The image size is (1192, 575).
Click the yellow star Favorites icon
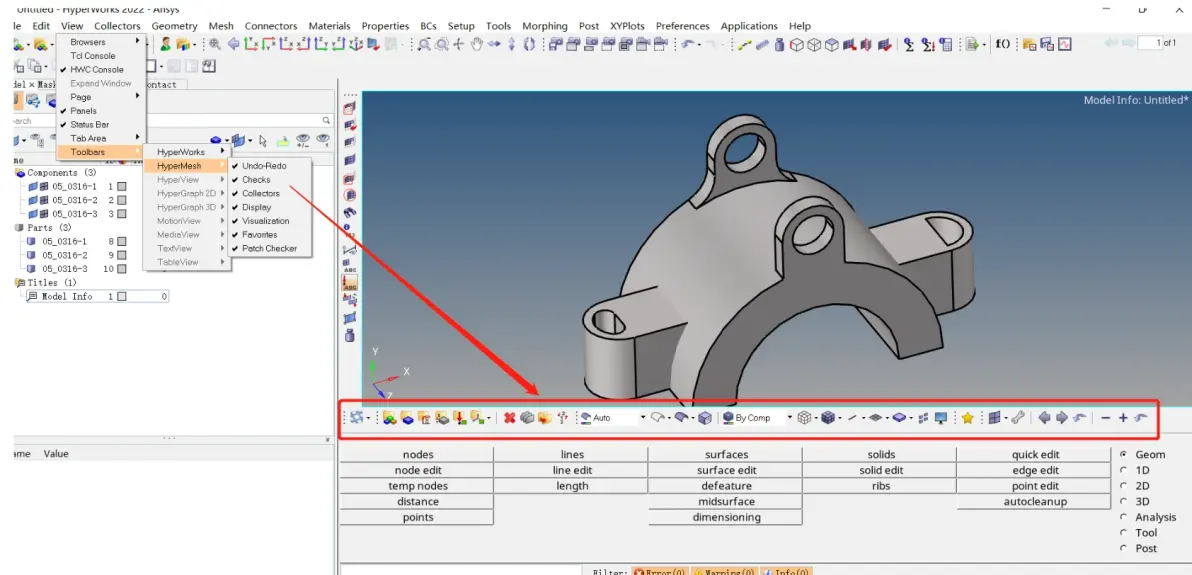[967, 418]
